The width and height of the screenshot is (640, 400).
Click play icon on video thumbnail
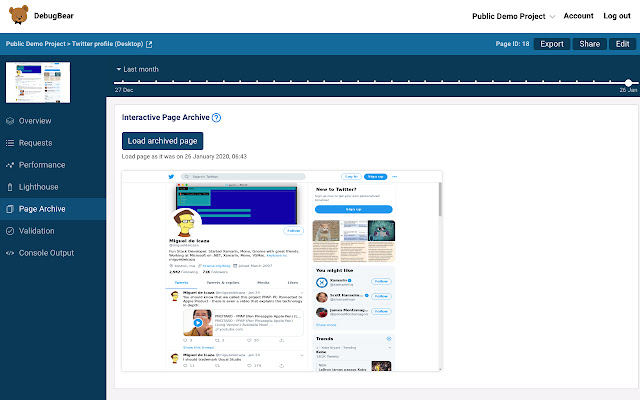198,323
